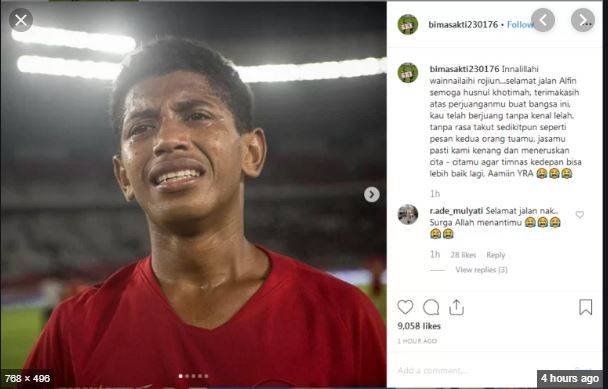Reply to r.ade_mulyati's comment
Screen dimensions: 608x389
point(496,255)
